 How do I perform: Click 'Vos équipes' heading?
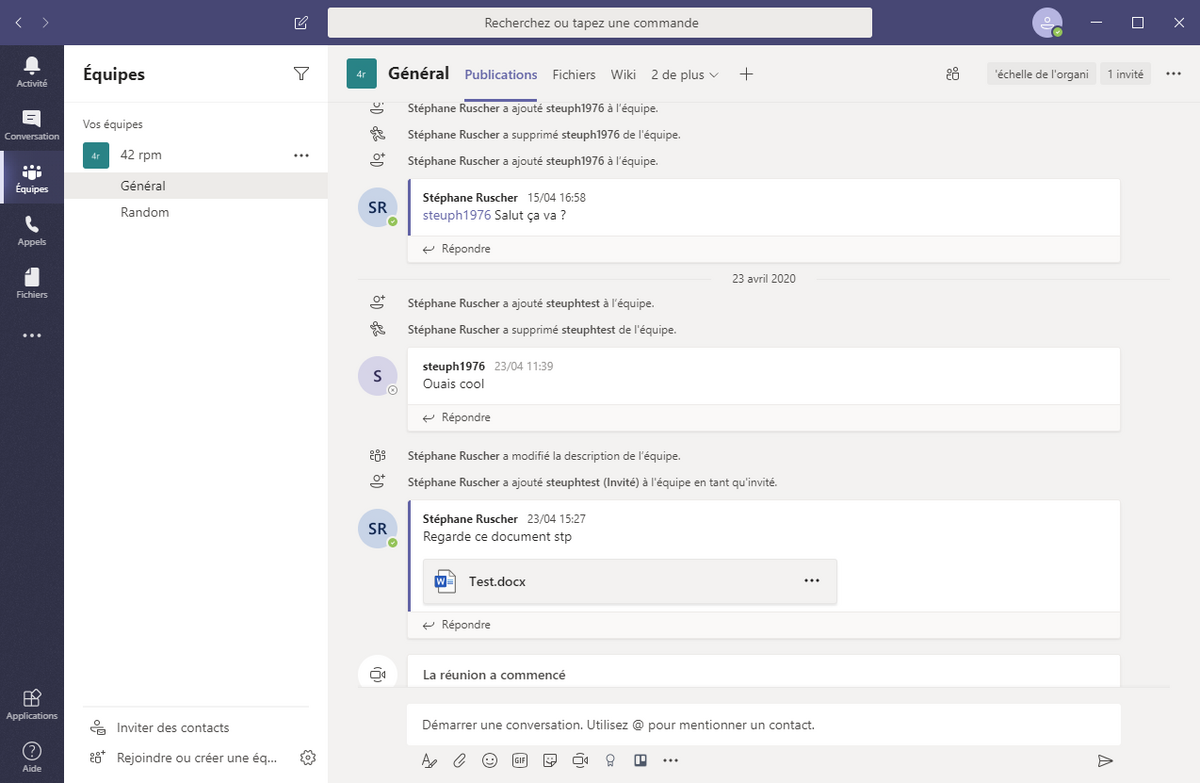coord(113,125)
